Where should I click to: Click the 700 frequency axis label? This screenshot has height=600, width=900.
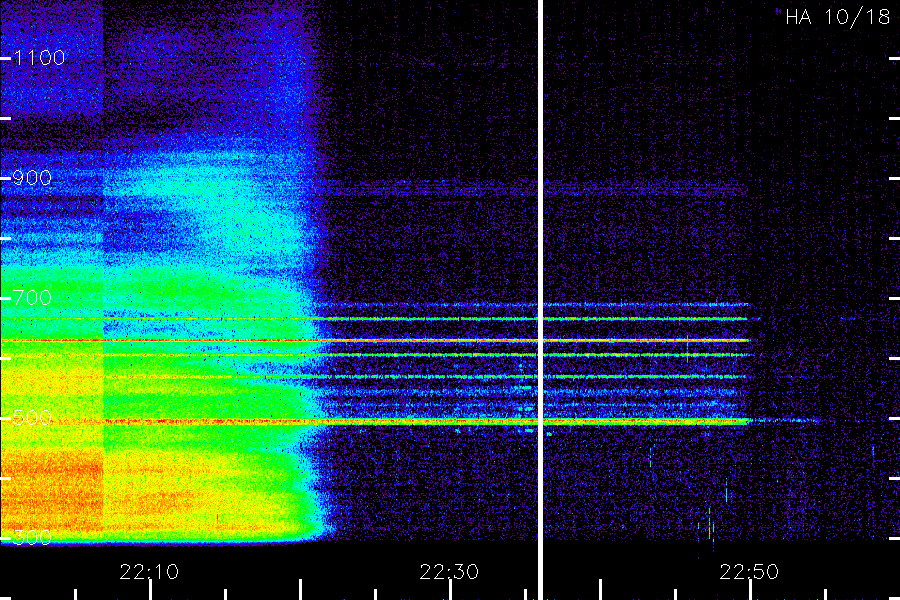point(32,297)
